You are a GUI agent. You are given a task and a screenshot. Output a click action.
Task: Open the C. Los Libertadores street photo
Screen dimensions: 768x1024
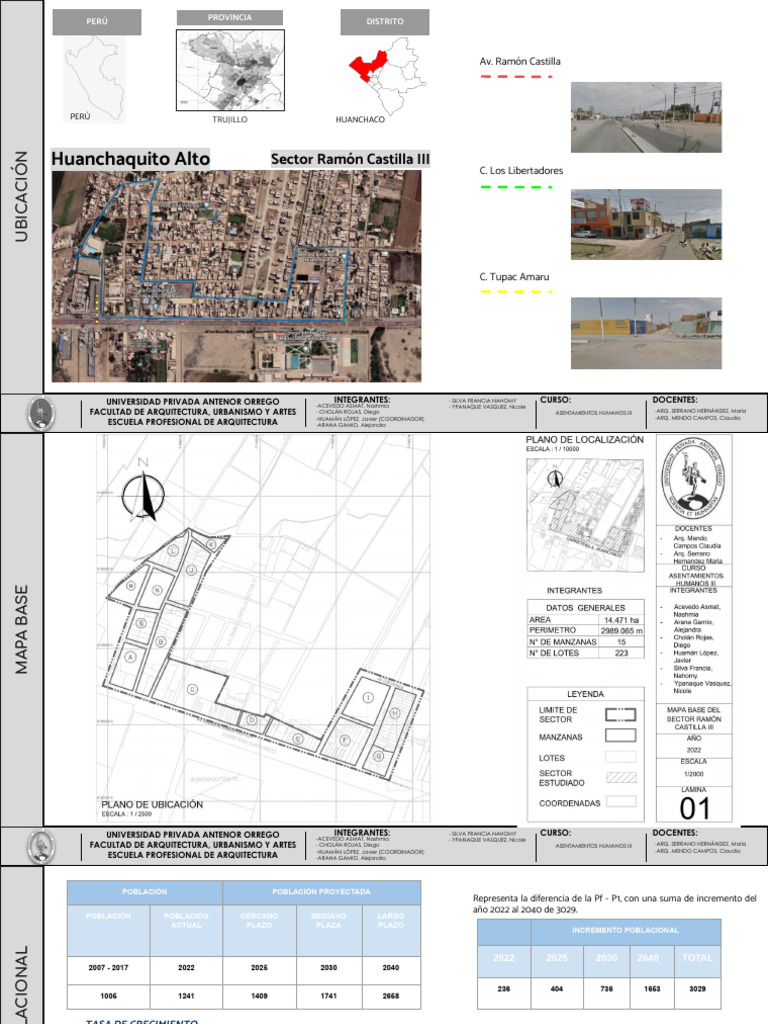tap(646, 225)
